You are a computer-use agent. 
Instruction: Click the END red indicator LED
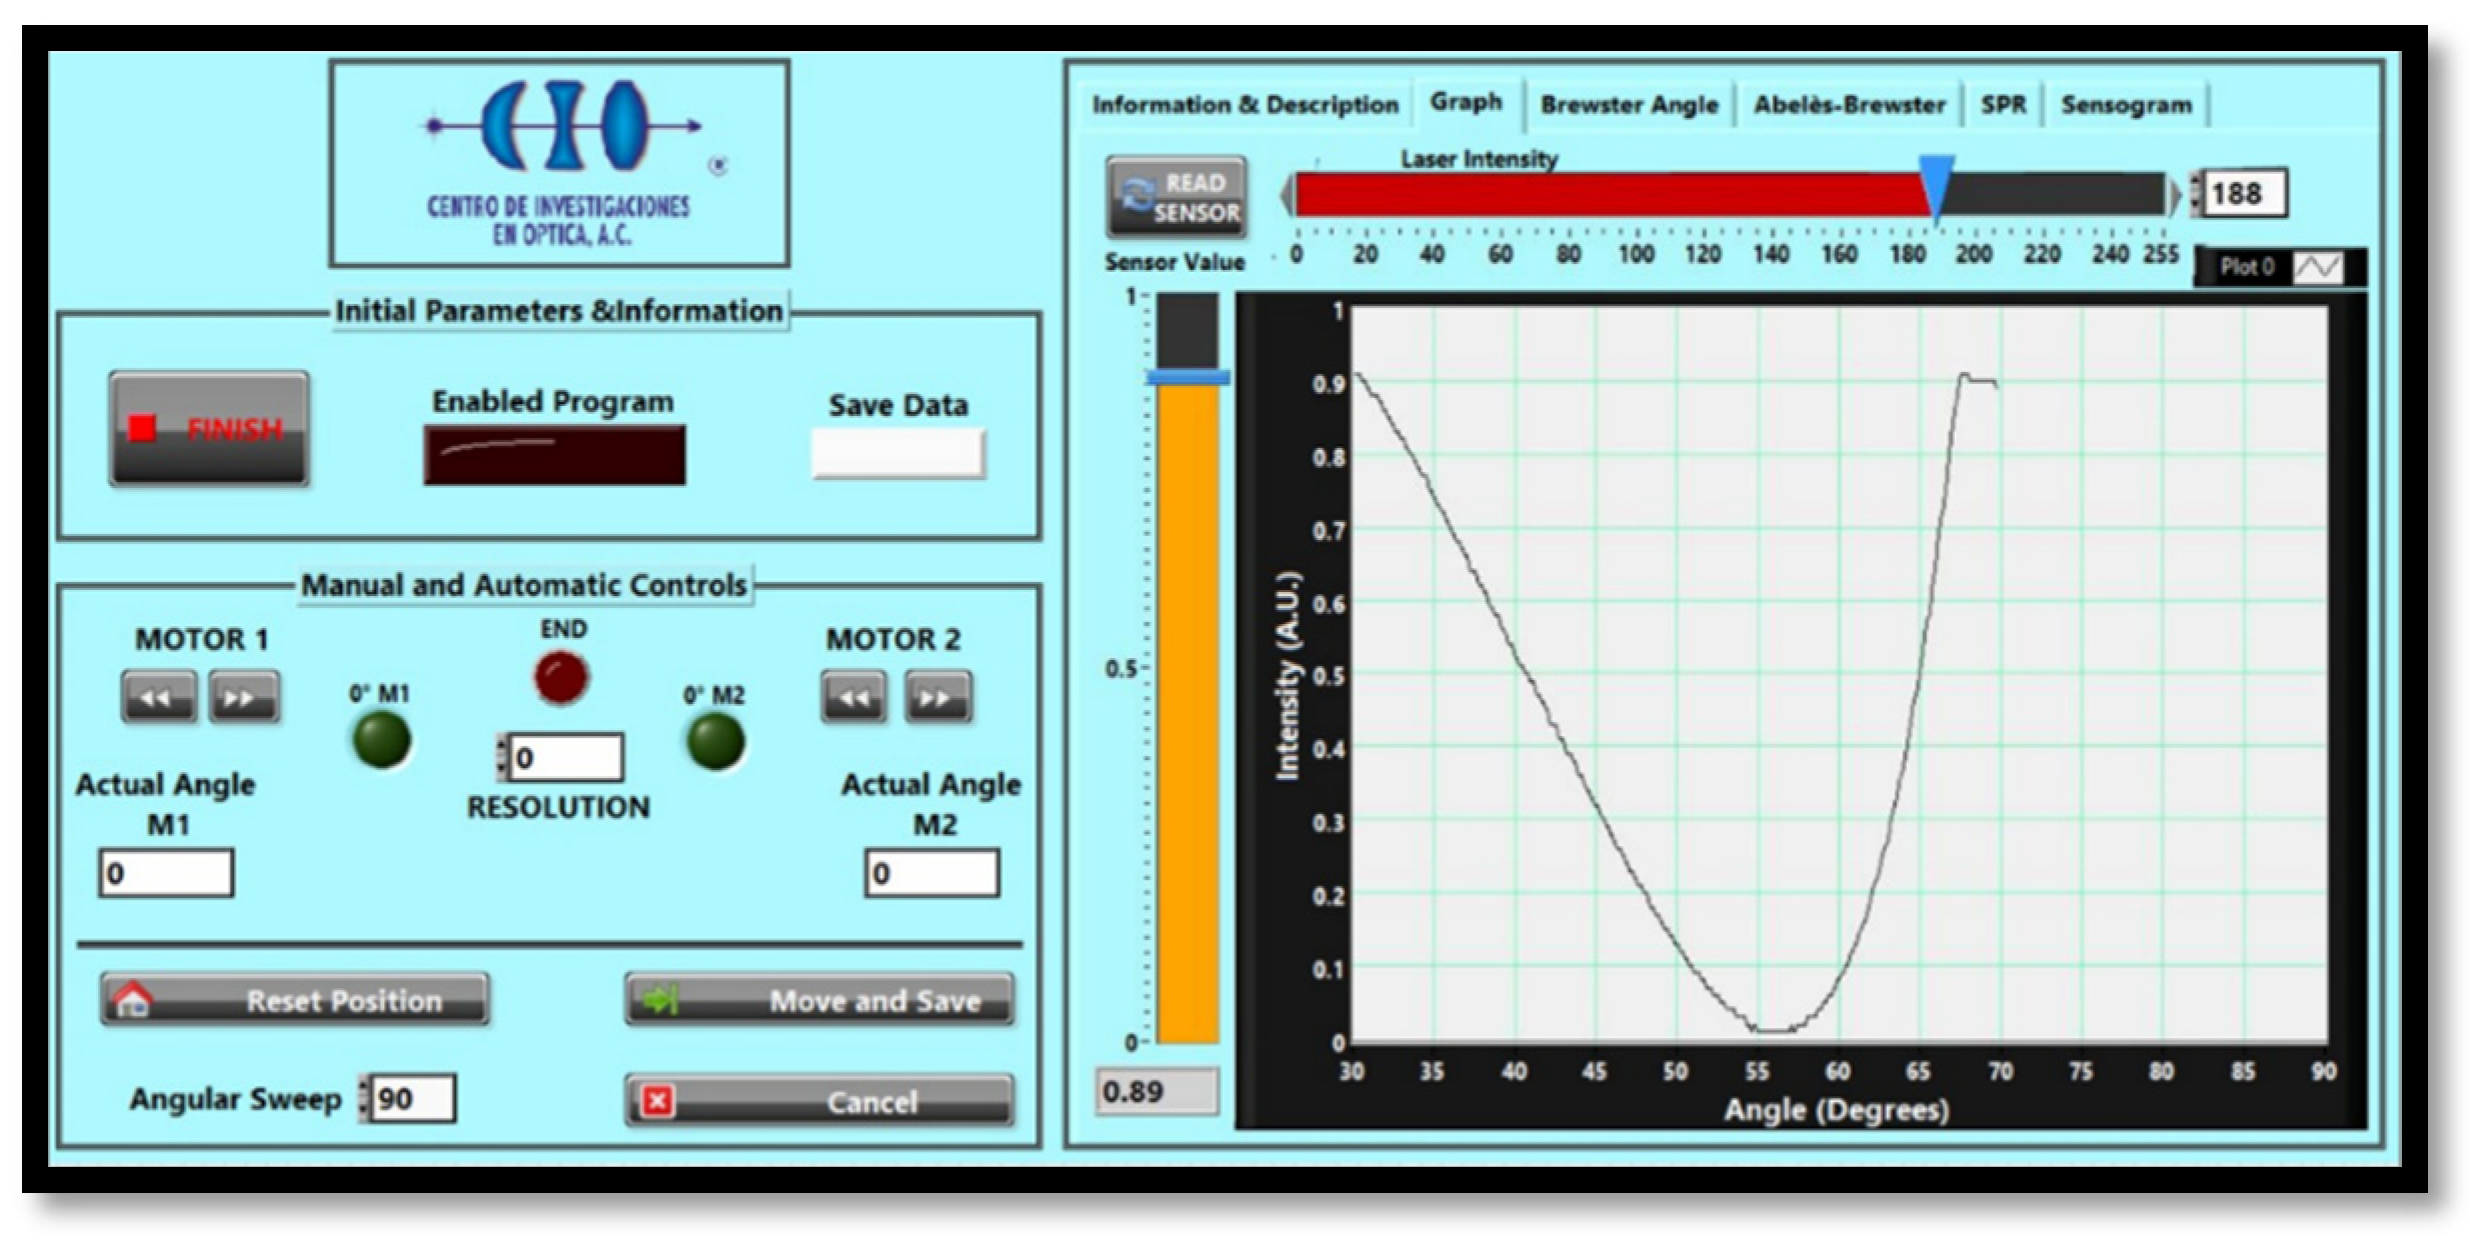pos(561,677)
